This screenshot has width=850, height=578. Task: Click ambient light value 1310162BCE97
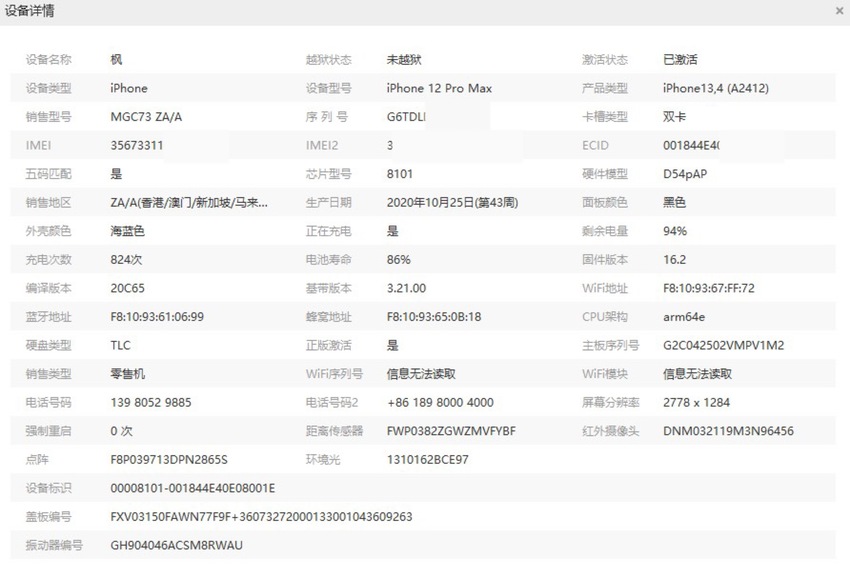pos(428,460)
